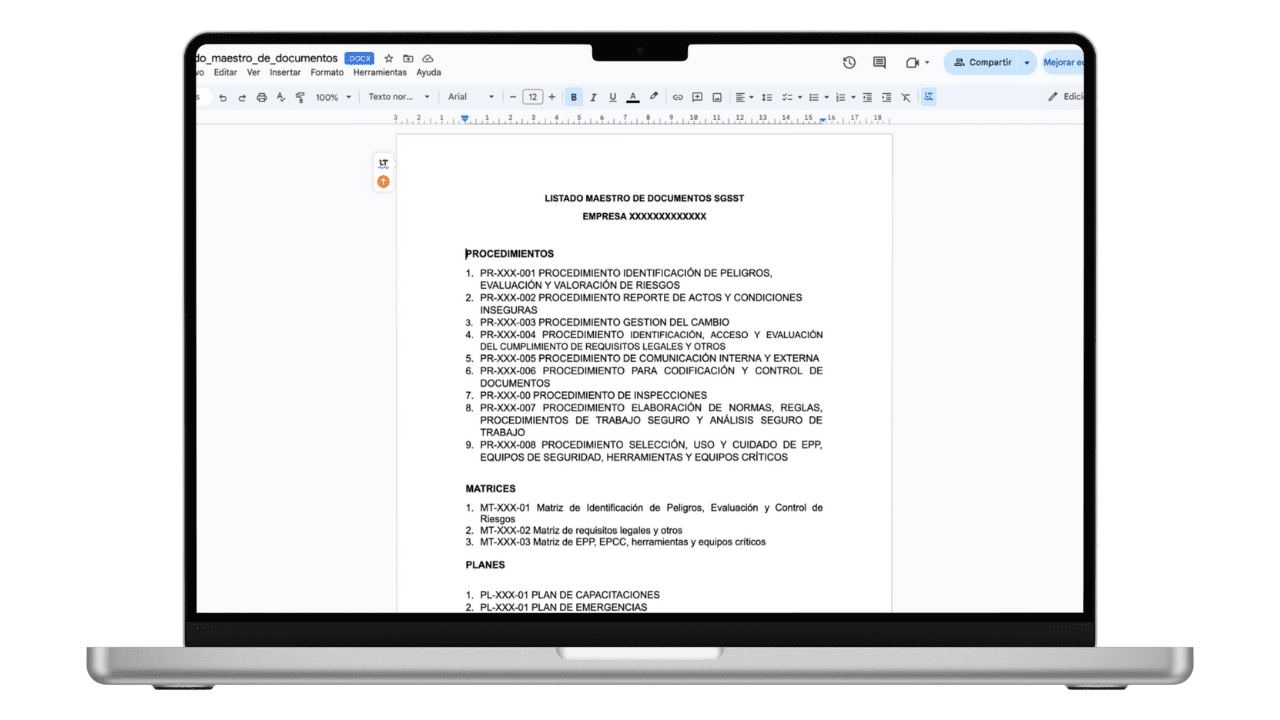Star the document as favorite
The height and width of the screenshot is (720, 1280).
pyautogui.click(x=389, y=58)
